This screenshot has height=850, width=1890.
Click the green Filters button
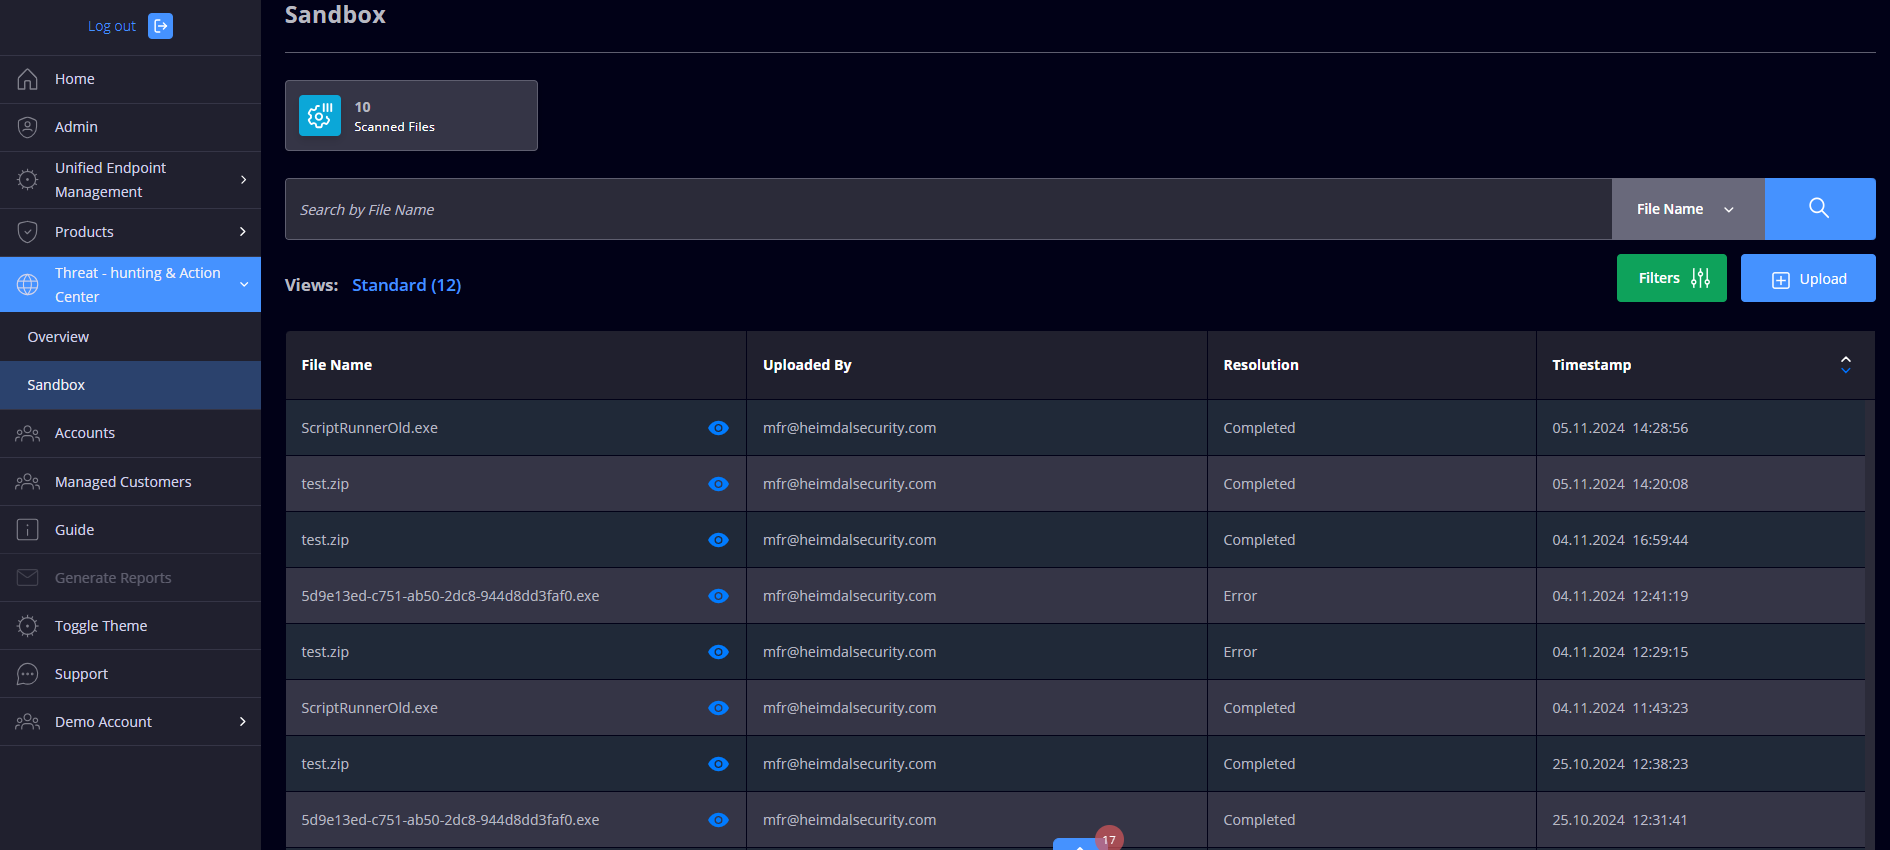pos(1671,278)
